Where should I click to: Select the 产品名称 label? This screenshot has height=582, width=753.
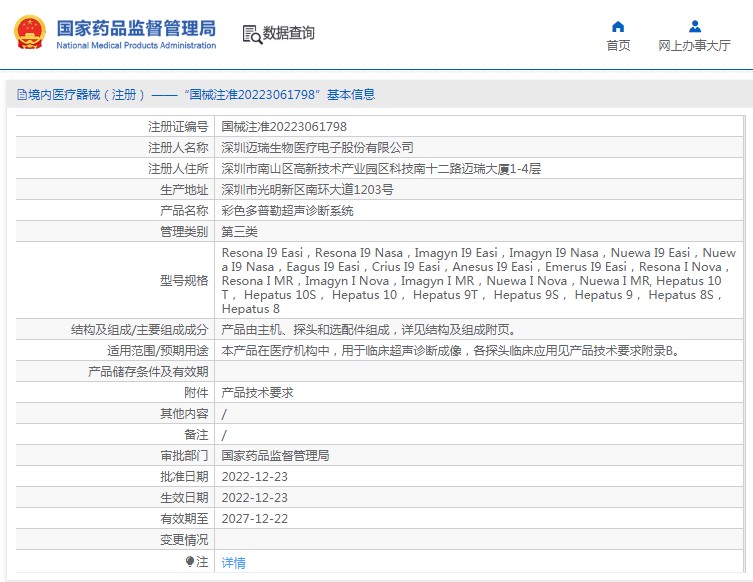[x=184, y=211]
